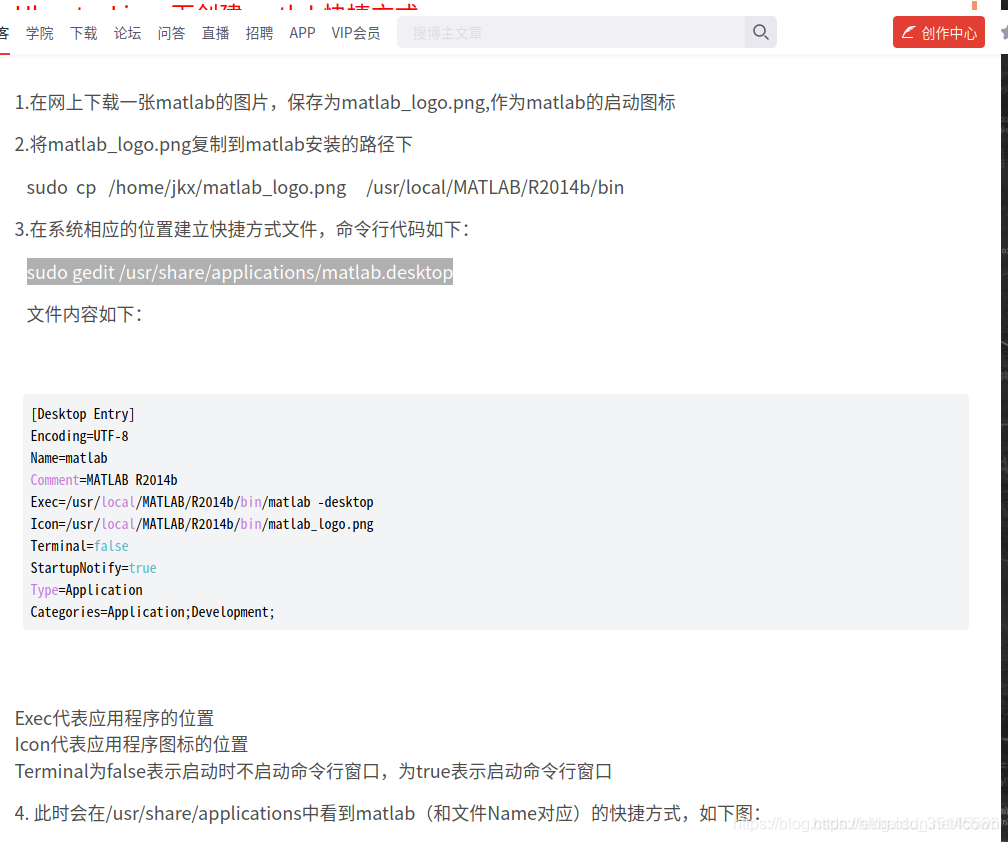This screenshot has height=842, width=1008.
Task: Open the APP nav link
Action: pyautogui.click(x=302, y=33)
